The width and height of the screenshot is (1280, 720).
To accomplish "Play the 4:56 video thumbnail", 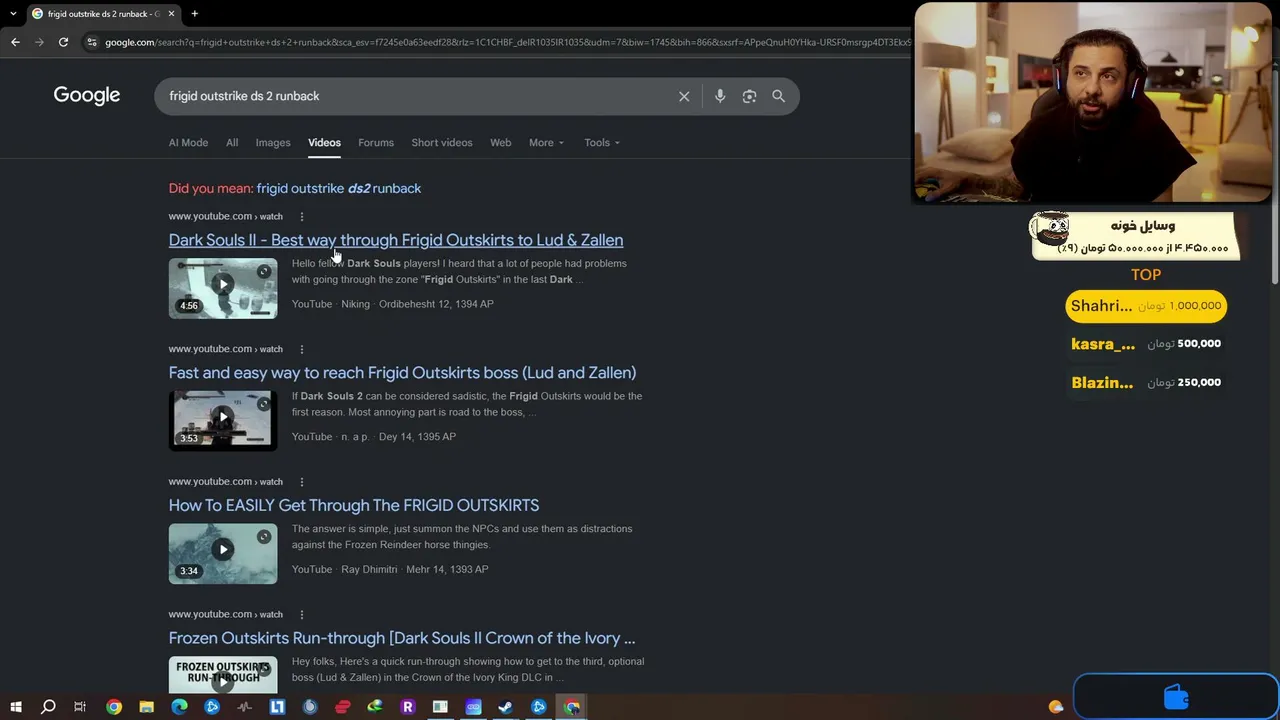I will coord(223,288).
